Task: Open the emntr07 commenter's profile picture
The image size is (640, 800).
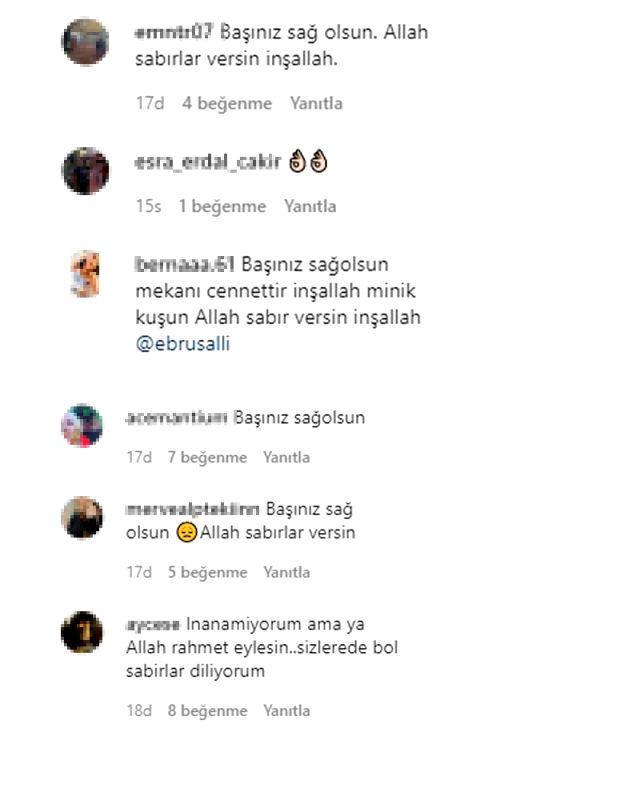Action: tap(85, 41)
